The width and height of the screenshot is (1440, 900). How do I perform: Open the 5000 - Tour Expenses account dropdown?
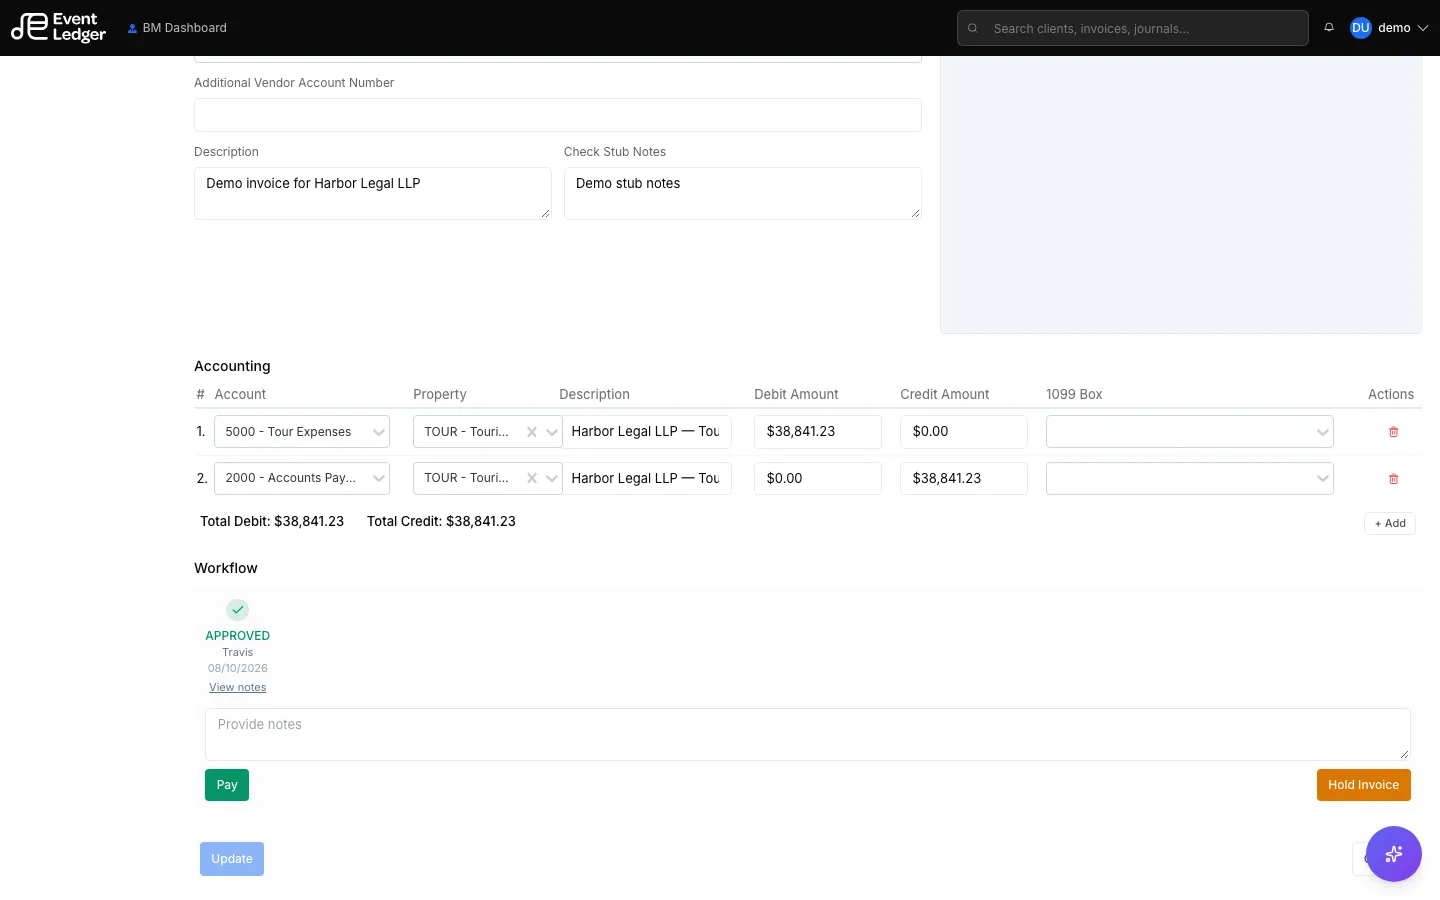[301, 432]
